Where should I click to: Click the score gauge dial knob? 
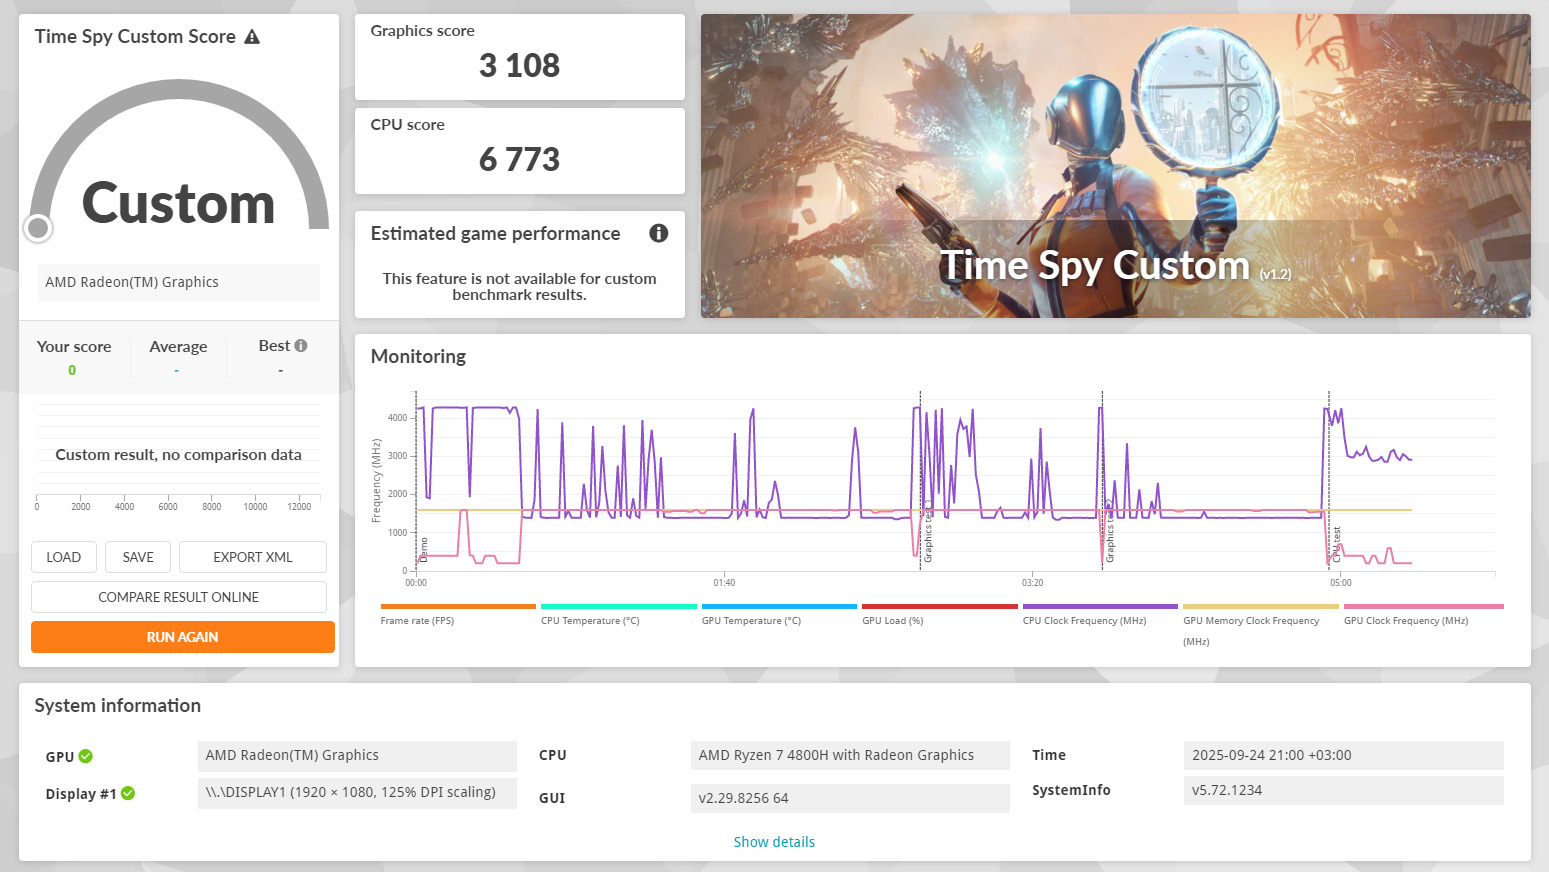click(x=39, y=229)
